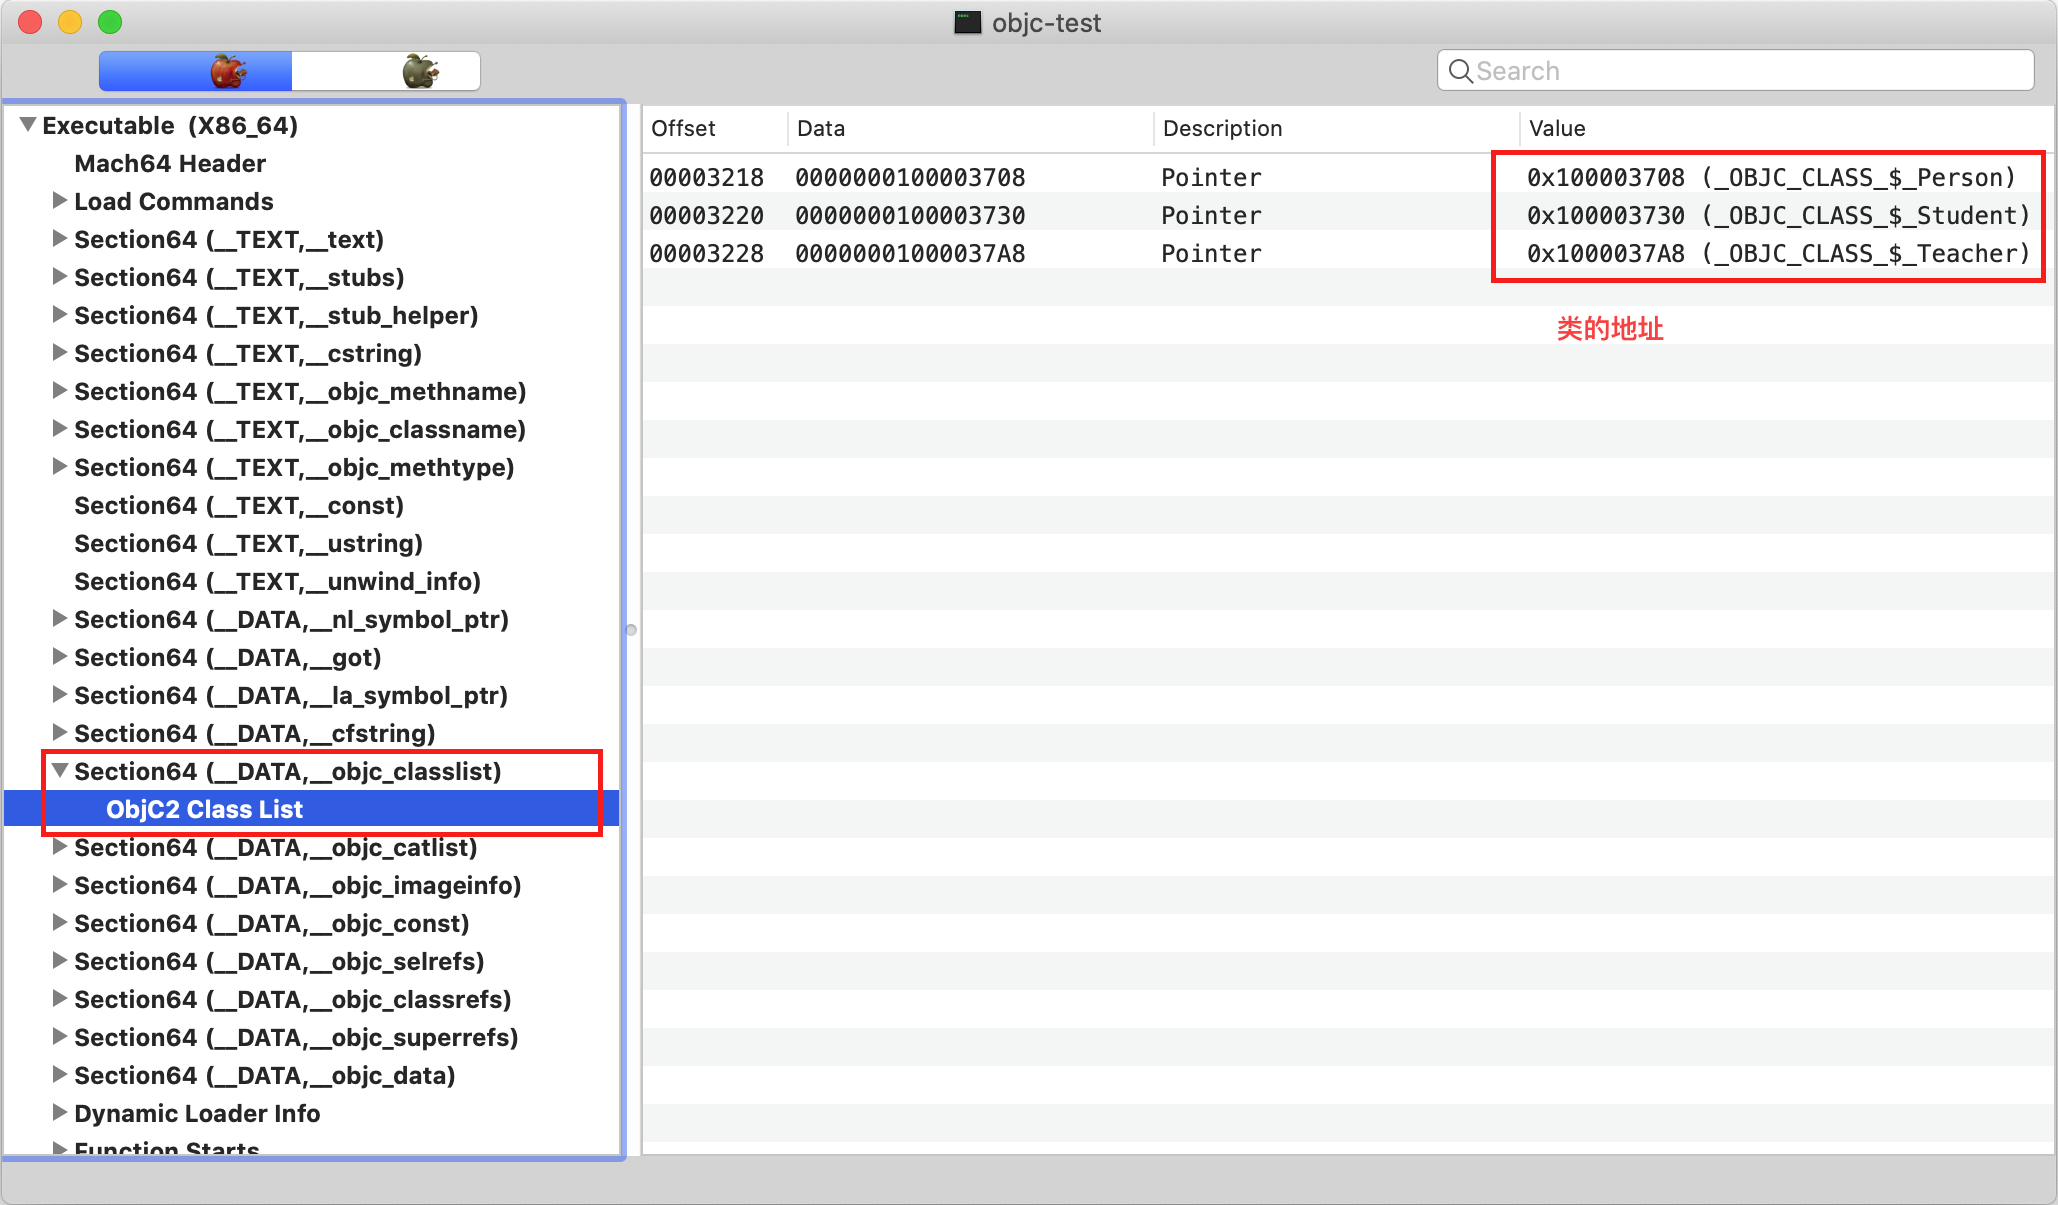Image resolution: width=2058 pixels, height=1205 pixels.
Task: Open Section64 (__DATA,__objc_selrefs) entry
Action: pos(279,961)
